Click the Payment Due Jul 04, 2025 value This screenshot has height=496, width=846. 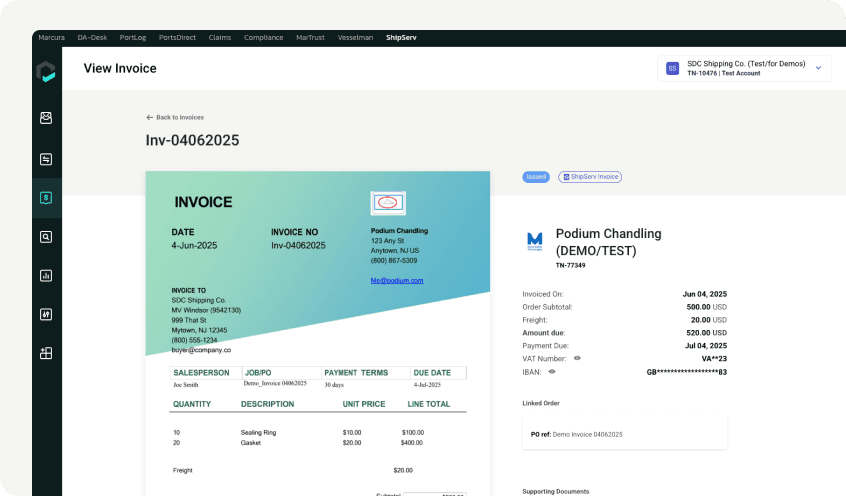(x=706, y=346)
